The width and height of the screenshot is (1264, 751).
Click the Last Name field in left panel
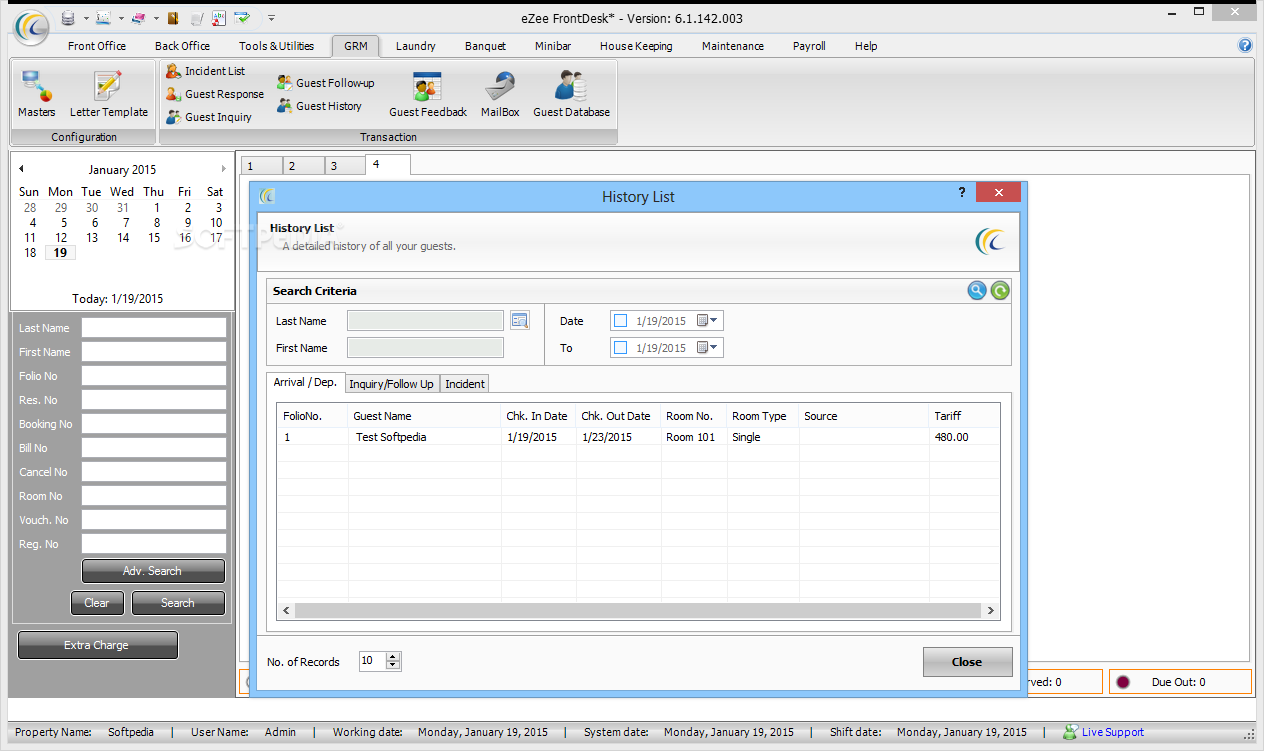tap(154, 328)
